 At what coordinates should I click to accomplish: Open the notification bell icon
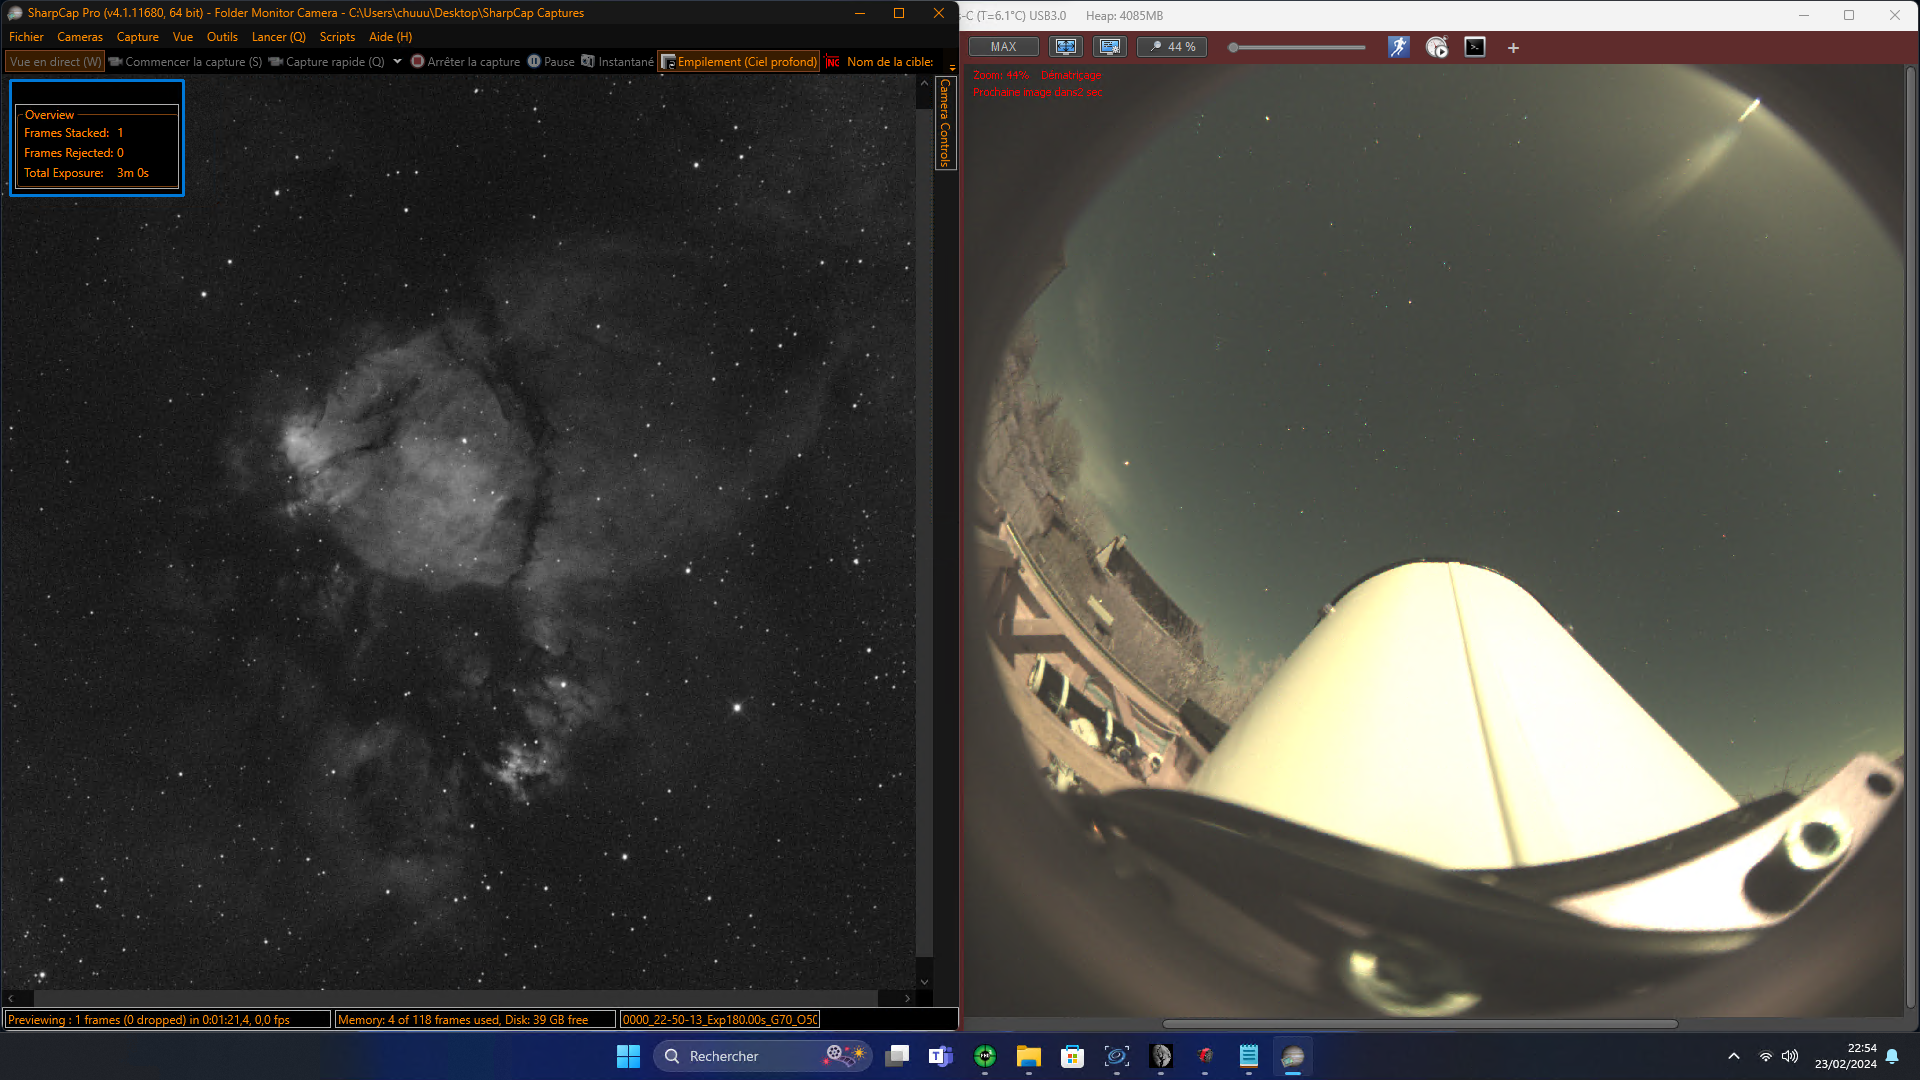(x=1892, y=1056)
